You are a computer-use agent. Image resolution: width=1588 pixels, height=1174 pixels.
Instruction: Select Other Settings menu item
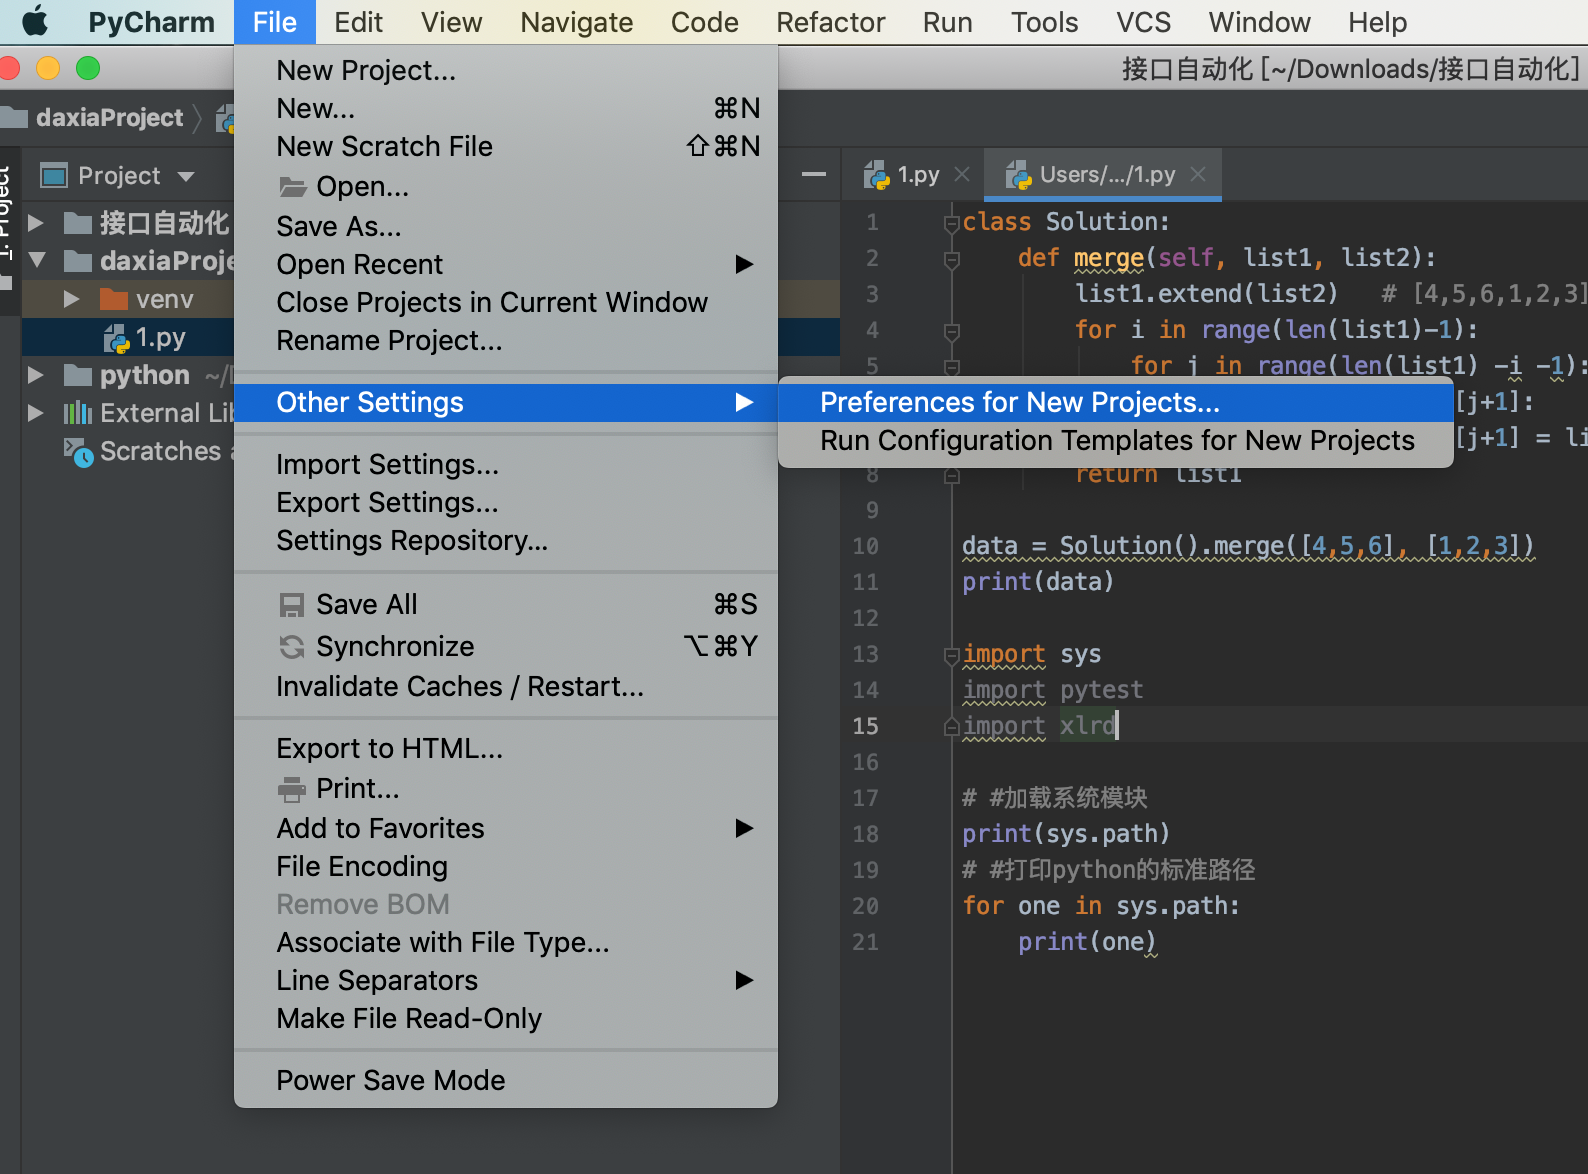506,403
